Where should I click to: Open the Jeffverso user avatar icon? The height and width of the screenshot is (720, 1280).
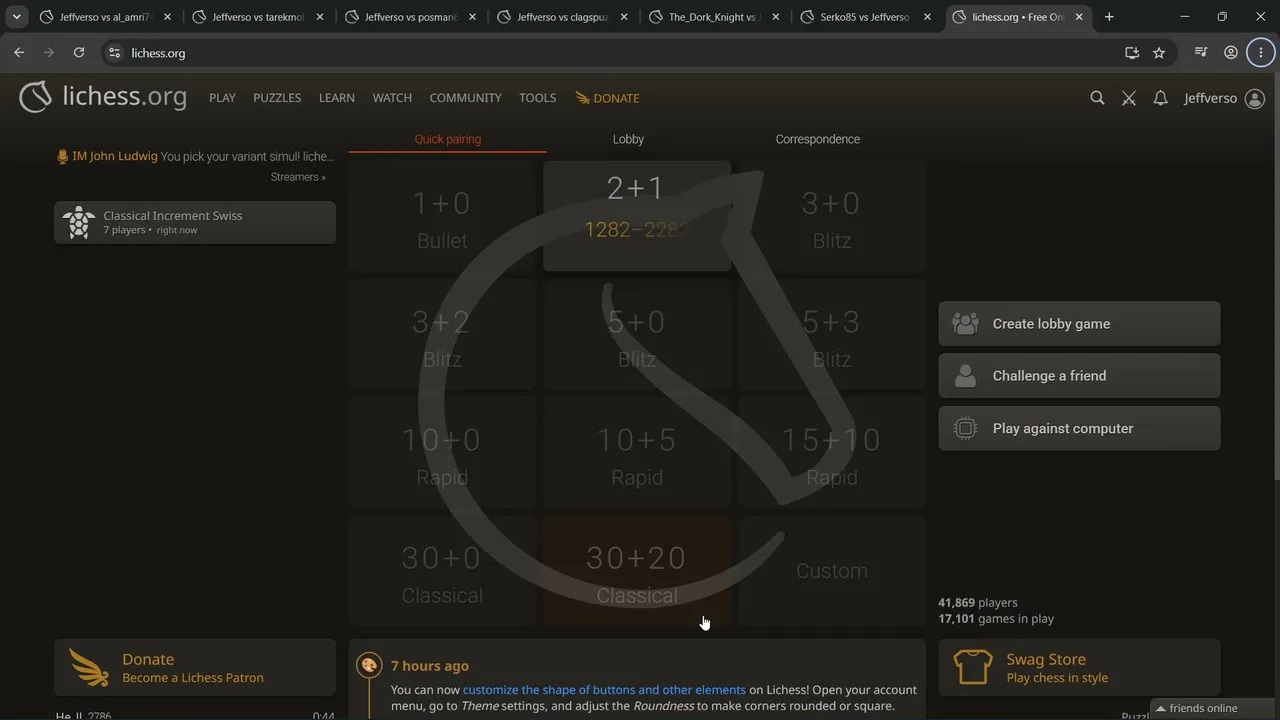pyautogui.click(x=1255, y=98)
